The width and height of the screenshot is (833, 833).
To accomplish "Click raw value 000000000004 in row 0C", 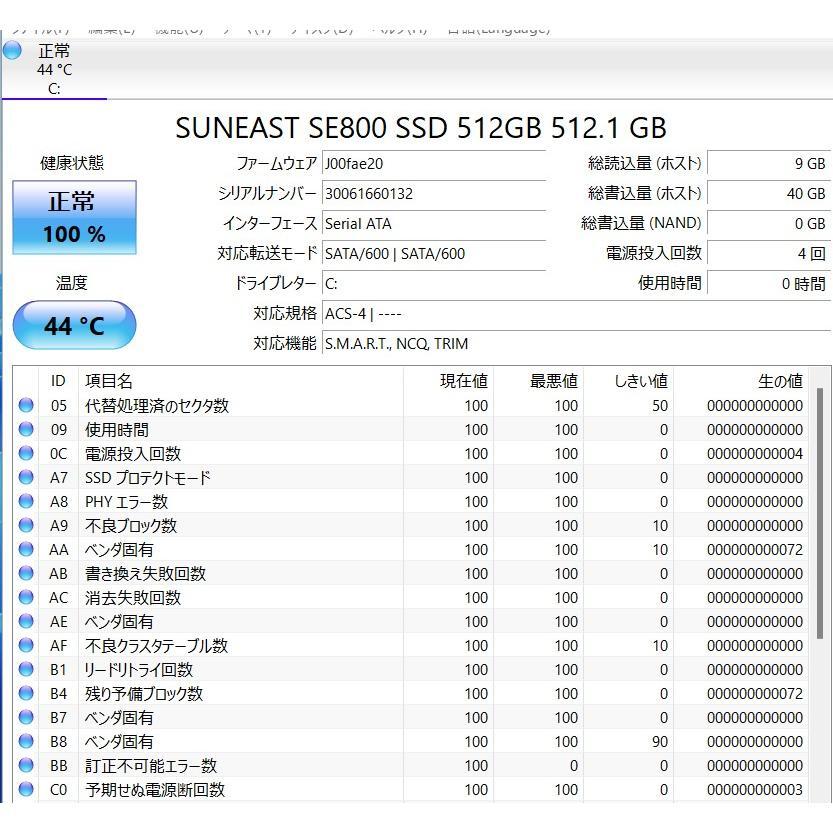I will pos(754,453).
